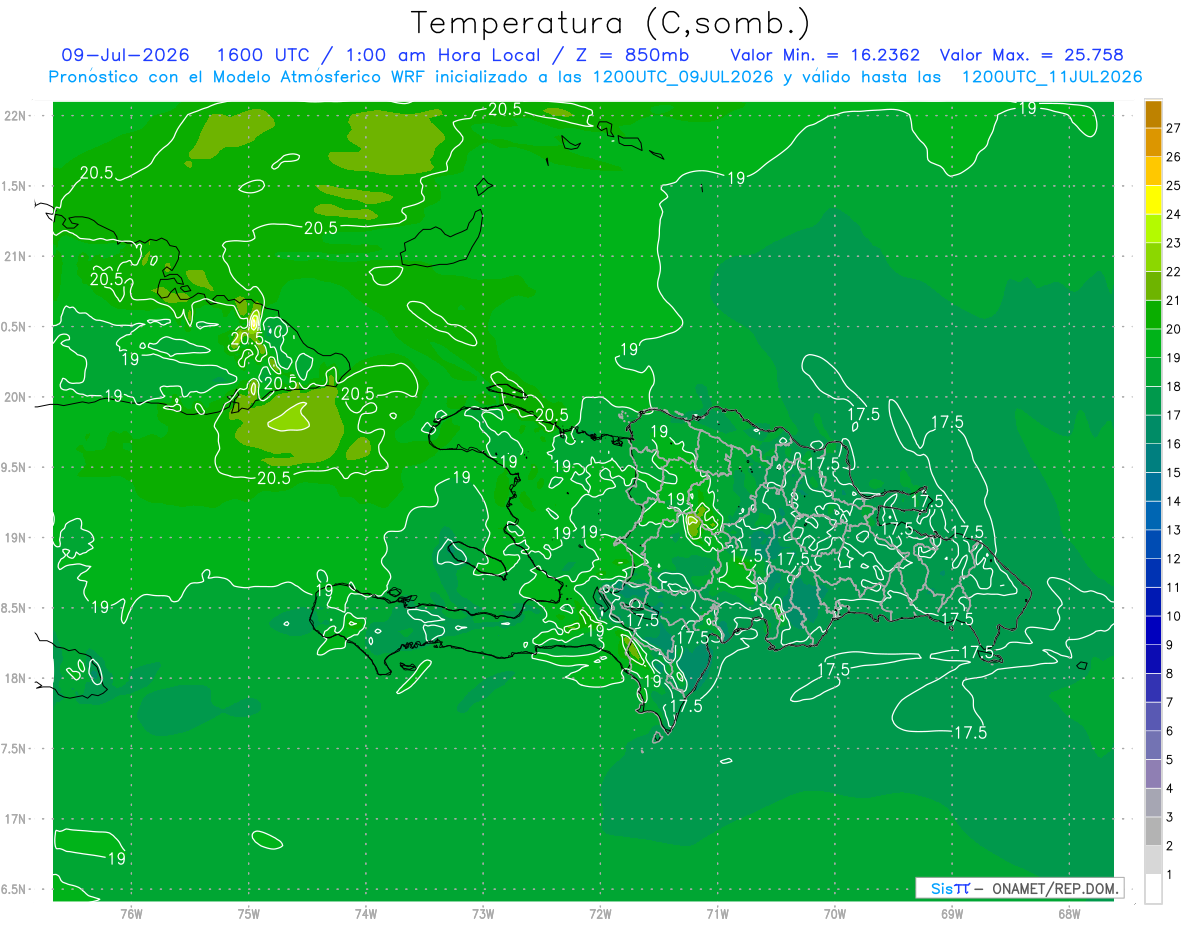
Task: Click the '3' value on the color legend
Action: (1171, 817)
